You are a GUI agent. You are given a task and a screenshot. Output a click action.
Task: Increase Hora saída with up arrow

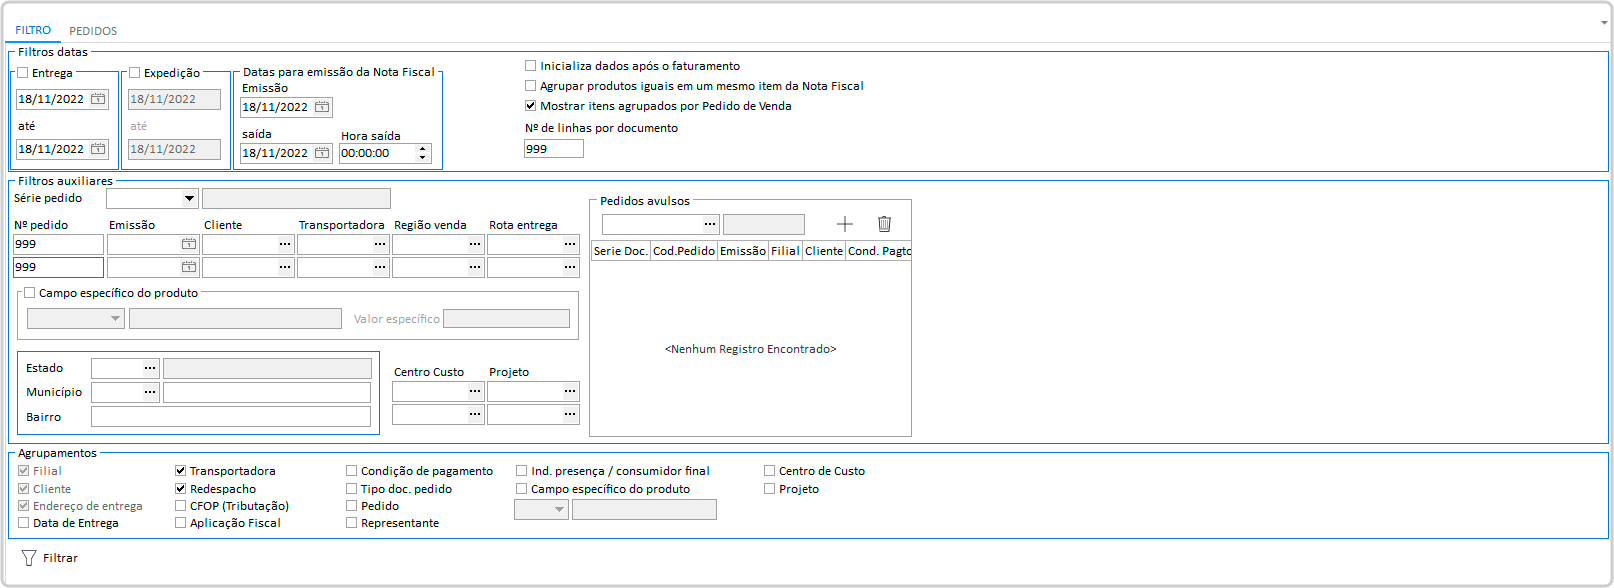(423, 149)
